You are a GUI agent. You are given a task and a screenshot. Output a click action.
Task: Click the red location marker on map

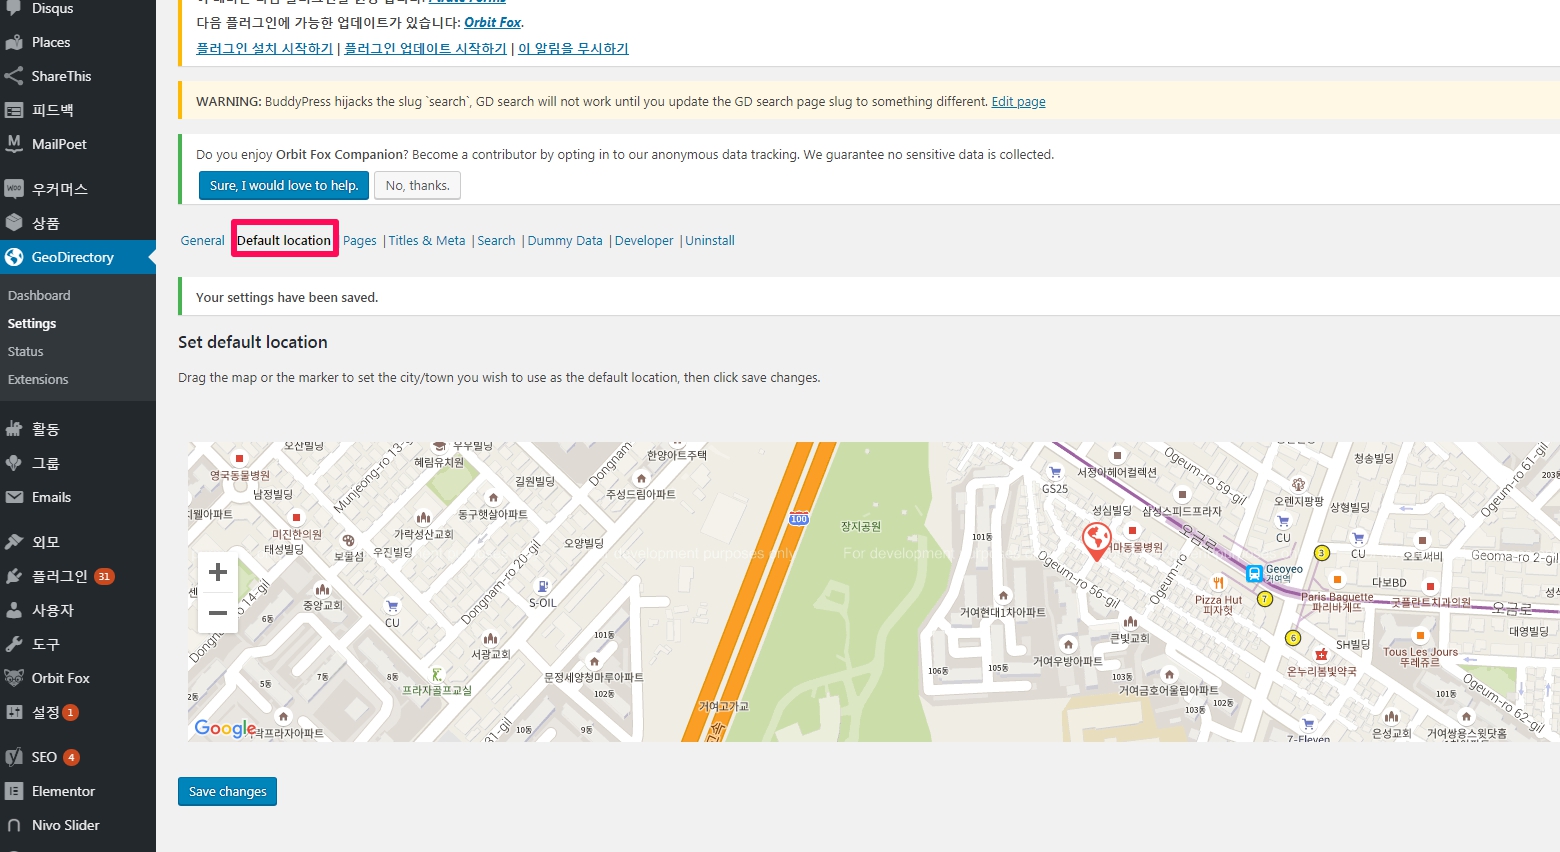click(x=1097, y=540)
